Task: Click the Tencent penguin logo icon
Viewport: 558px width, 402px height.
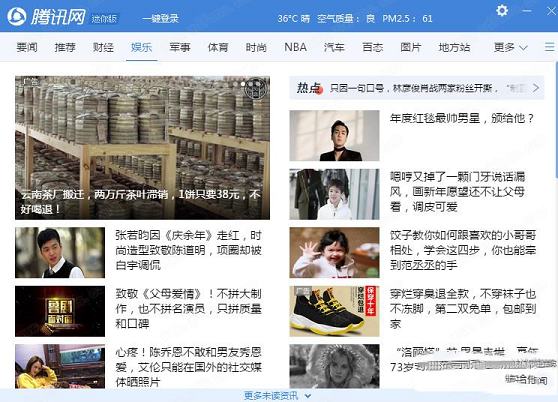Action: coord(17,17)
